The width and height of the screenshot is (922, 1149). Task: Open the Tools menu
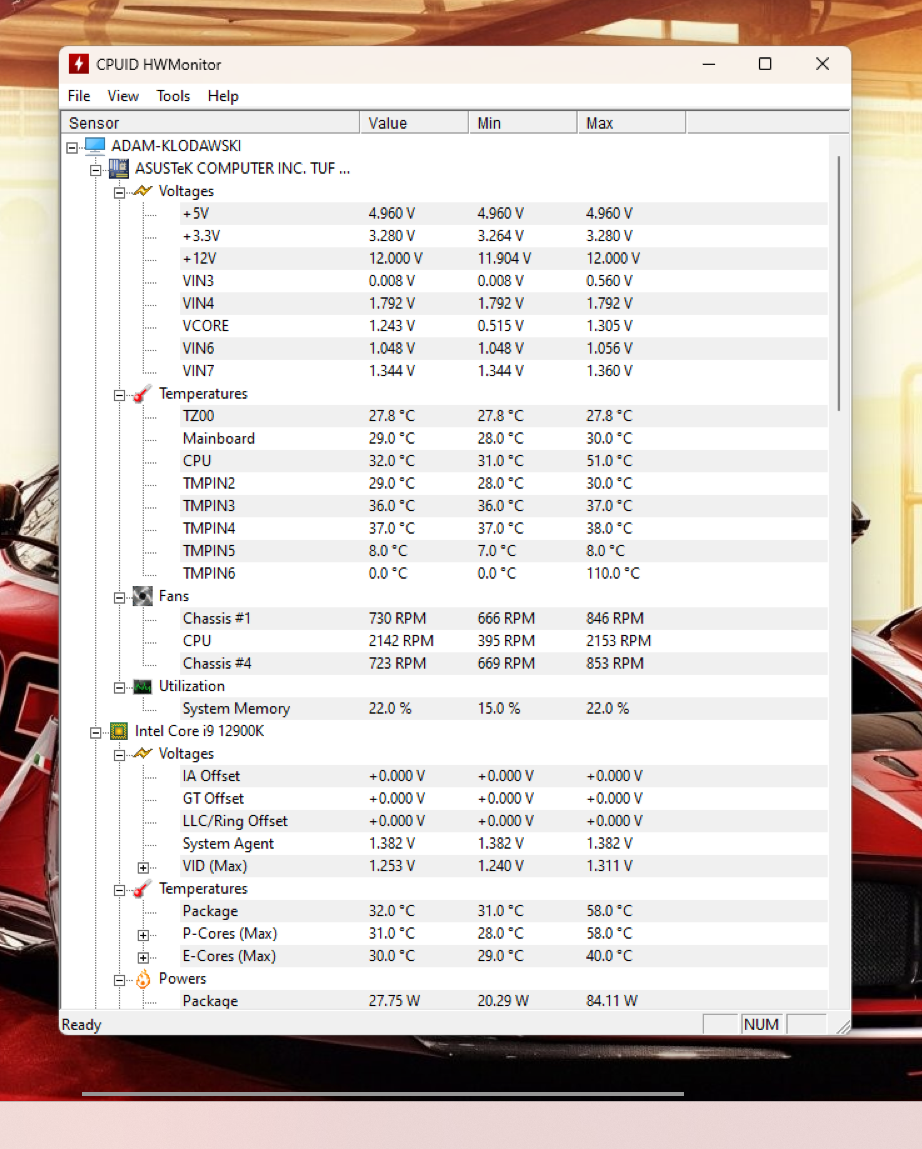173,96
